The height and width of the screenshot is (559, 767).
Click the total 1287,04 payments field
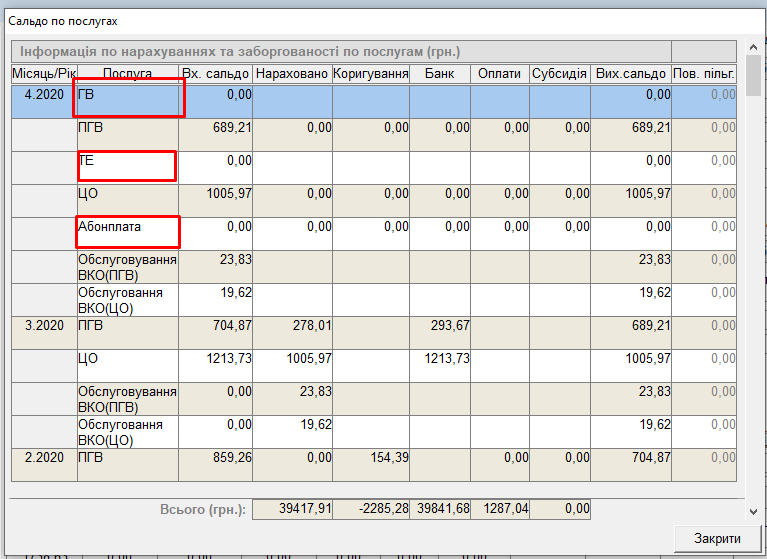tap(500, 510)
